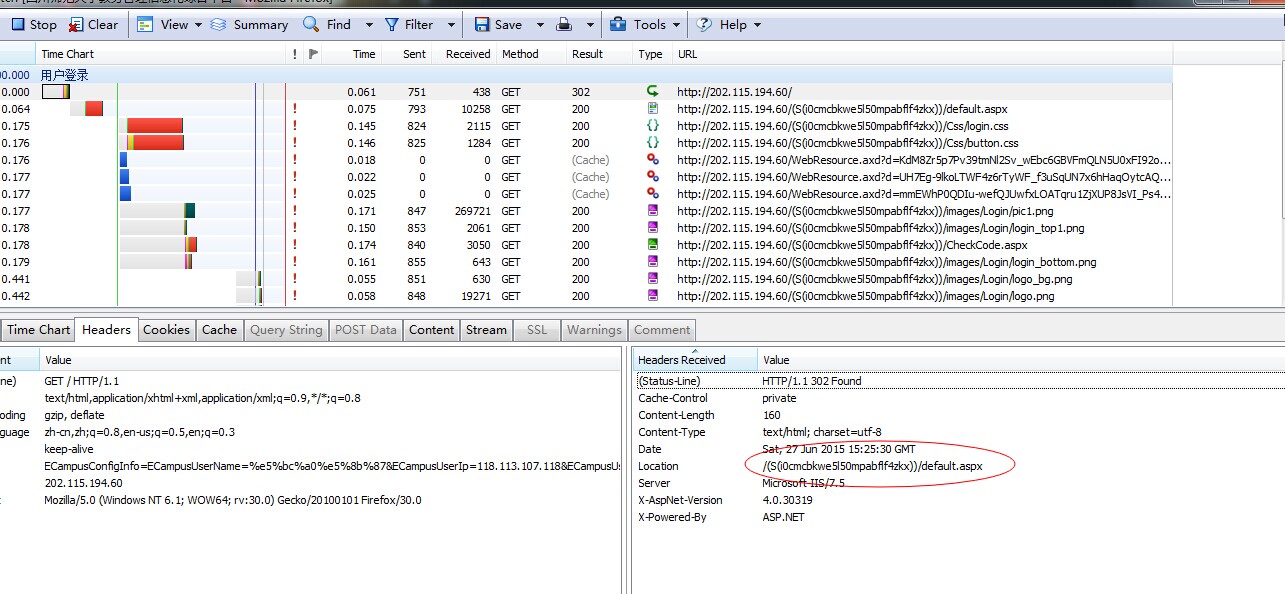Click image type icon for login_top1.png
Viewport: 1285px width, 594px height.
pos(653,228)
